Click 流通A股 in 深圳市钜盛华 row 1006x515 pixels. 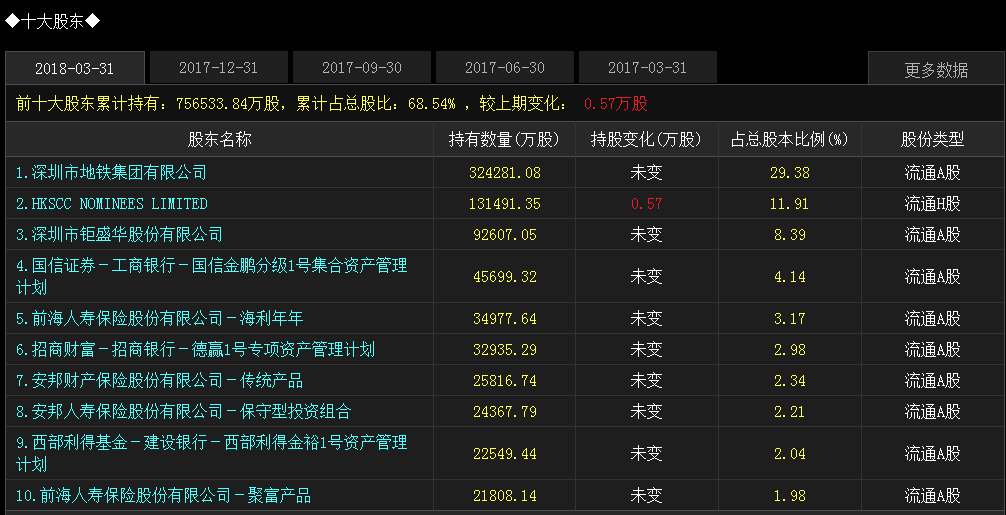click(932, 234)
